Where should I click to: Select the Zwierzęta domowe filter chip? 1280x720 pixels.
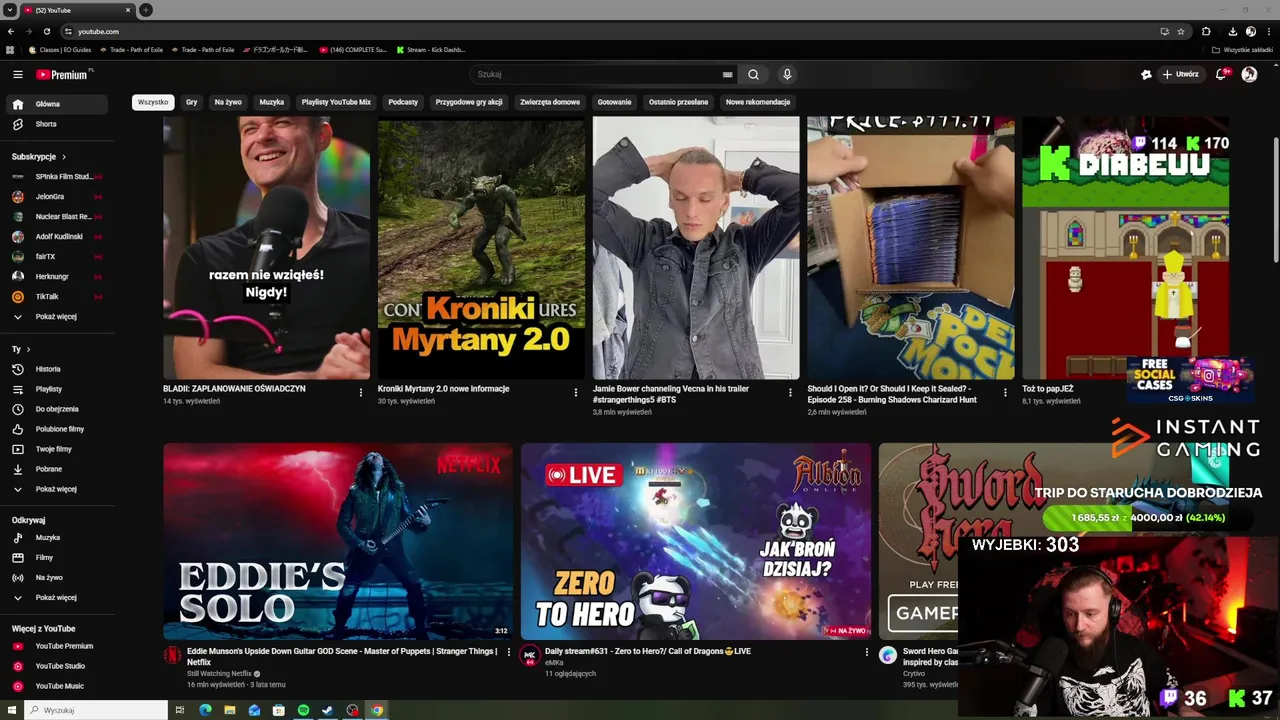click(x=550, y=102)
